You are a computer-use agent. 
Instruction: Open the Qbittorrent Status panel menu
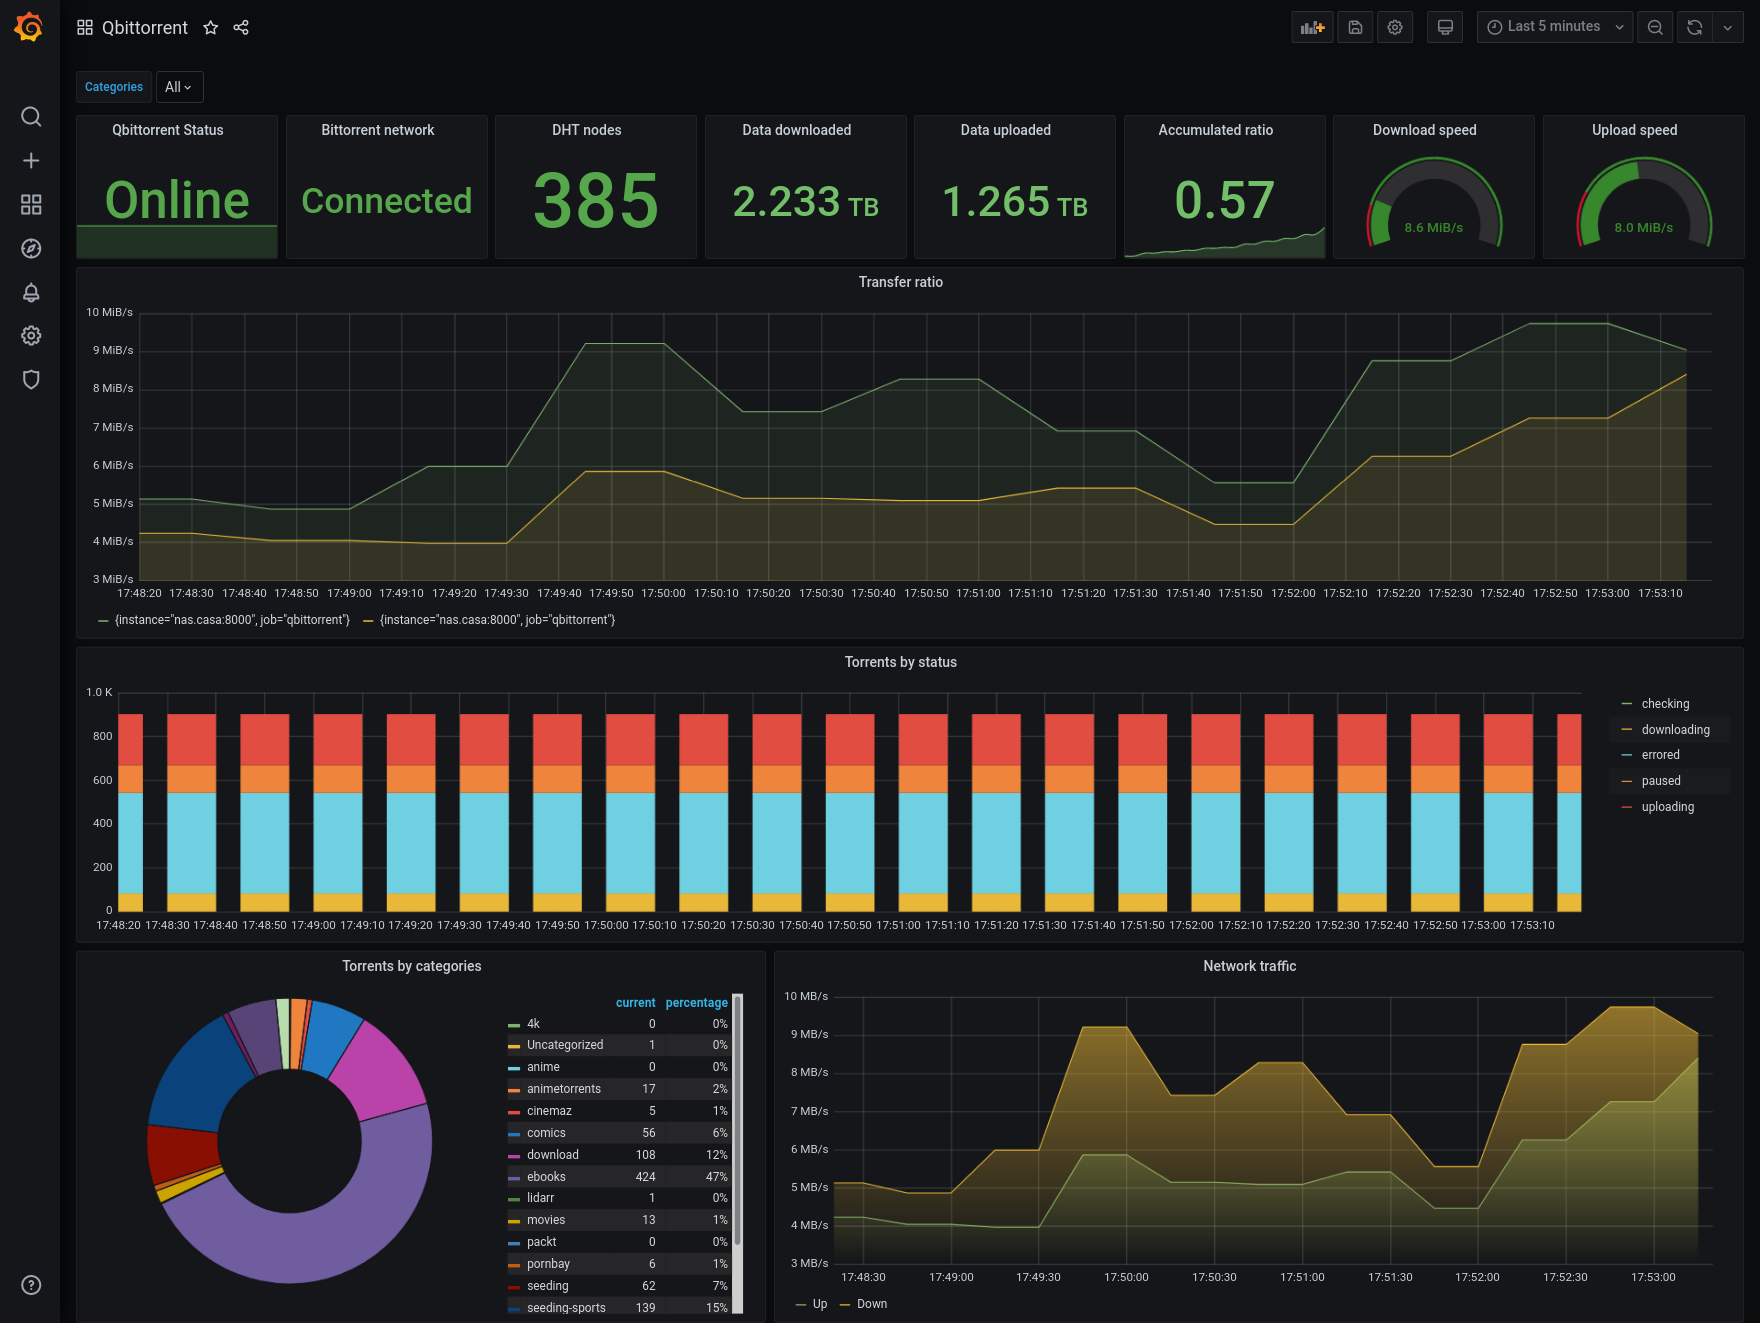168,130
